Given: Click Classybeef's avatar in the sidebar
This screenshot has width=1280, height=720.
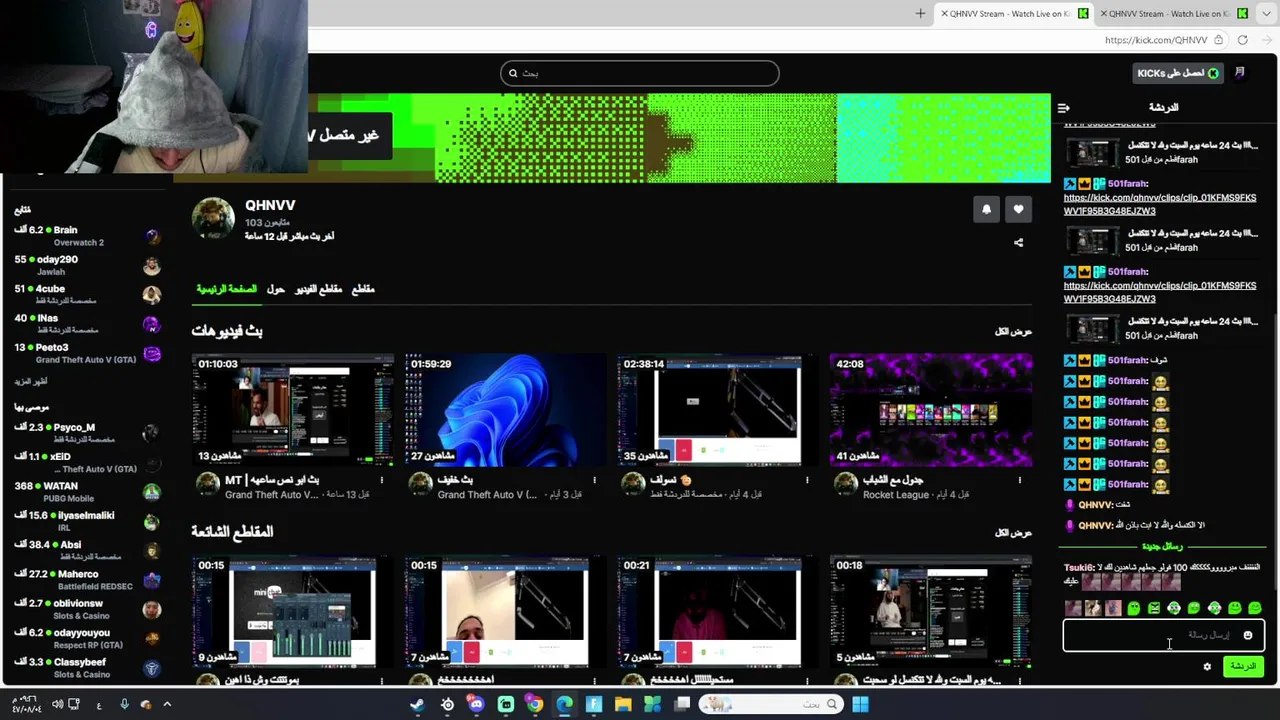Looking at the screenshot, I should tap(151, 668).
